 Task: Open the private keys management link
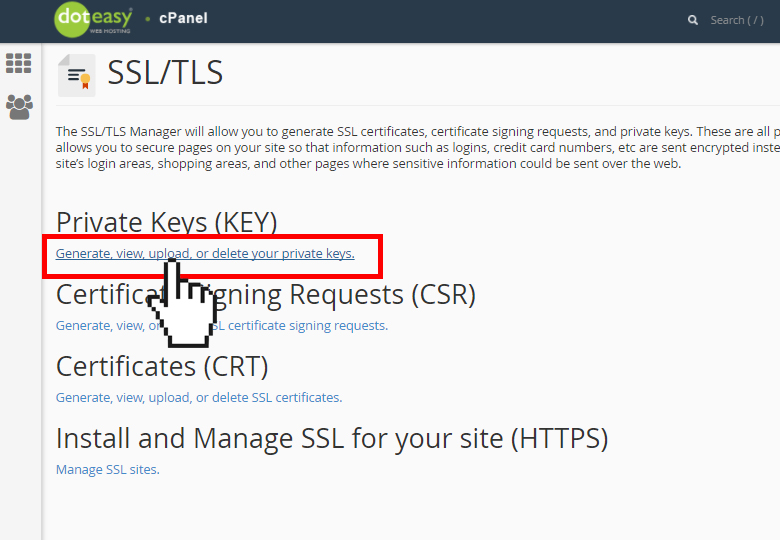click(x=205, y=254)
